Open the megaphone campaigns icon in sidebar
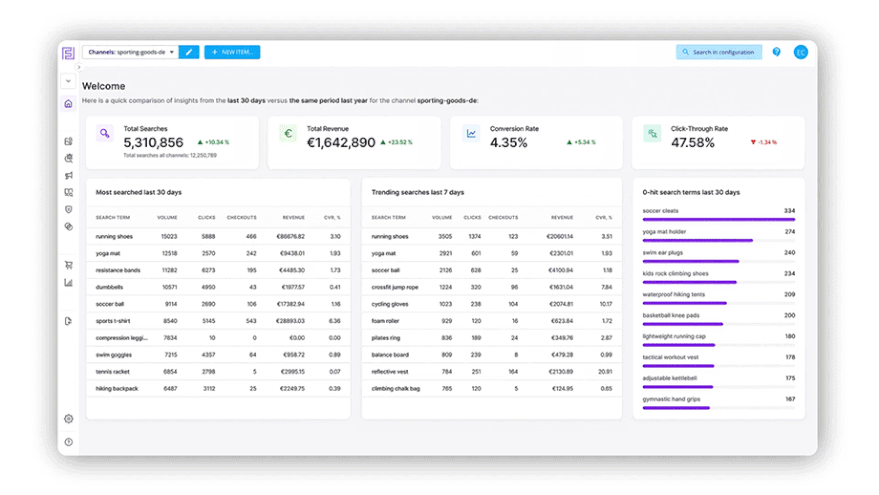 68,175
